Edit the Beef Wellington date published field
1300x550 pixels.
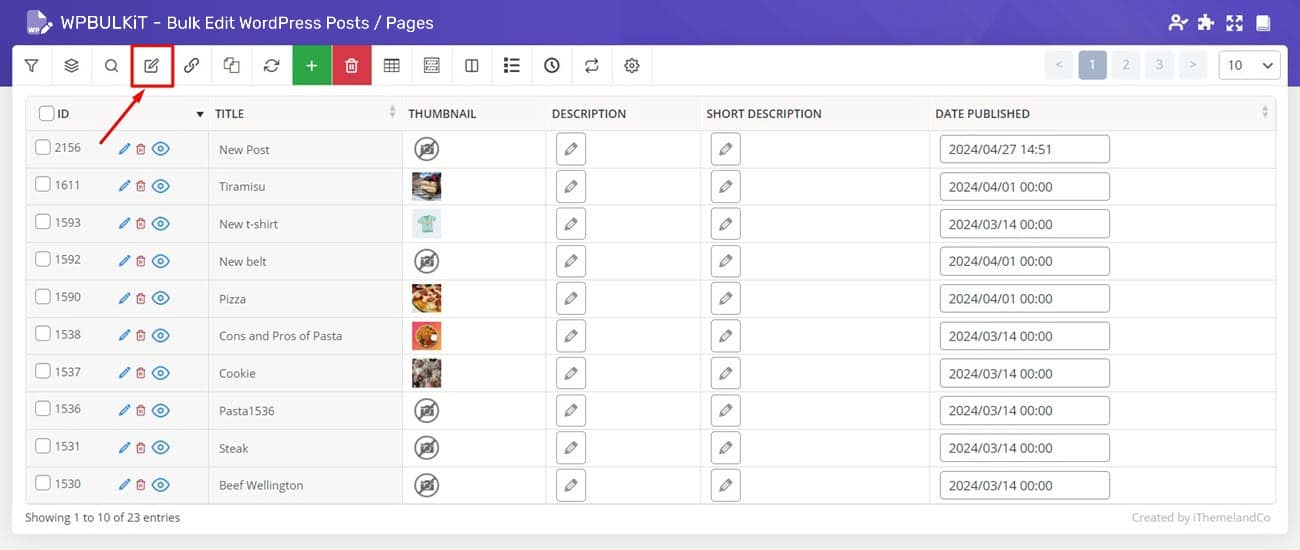(x=1025, y=485)
